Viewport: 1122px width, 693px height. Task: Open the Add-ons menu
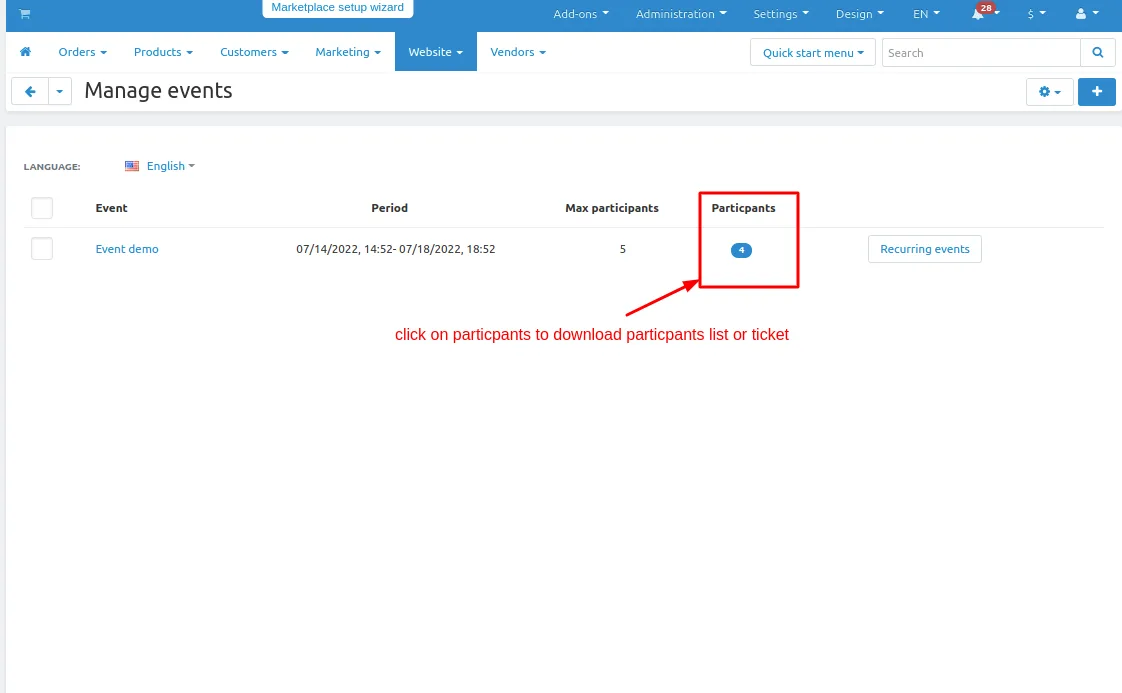pos(581,14)
